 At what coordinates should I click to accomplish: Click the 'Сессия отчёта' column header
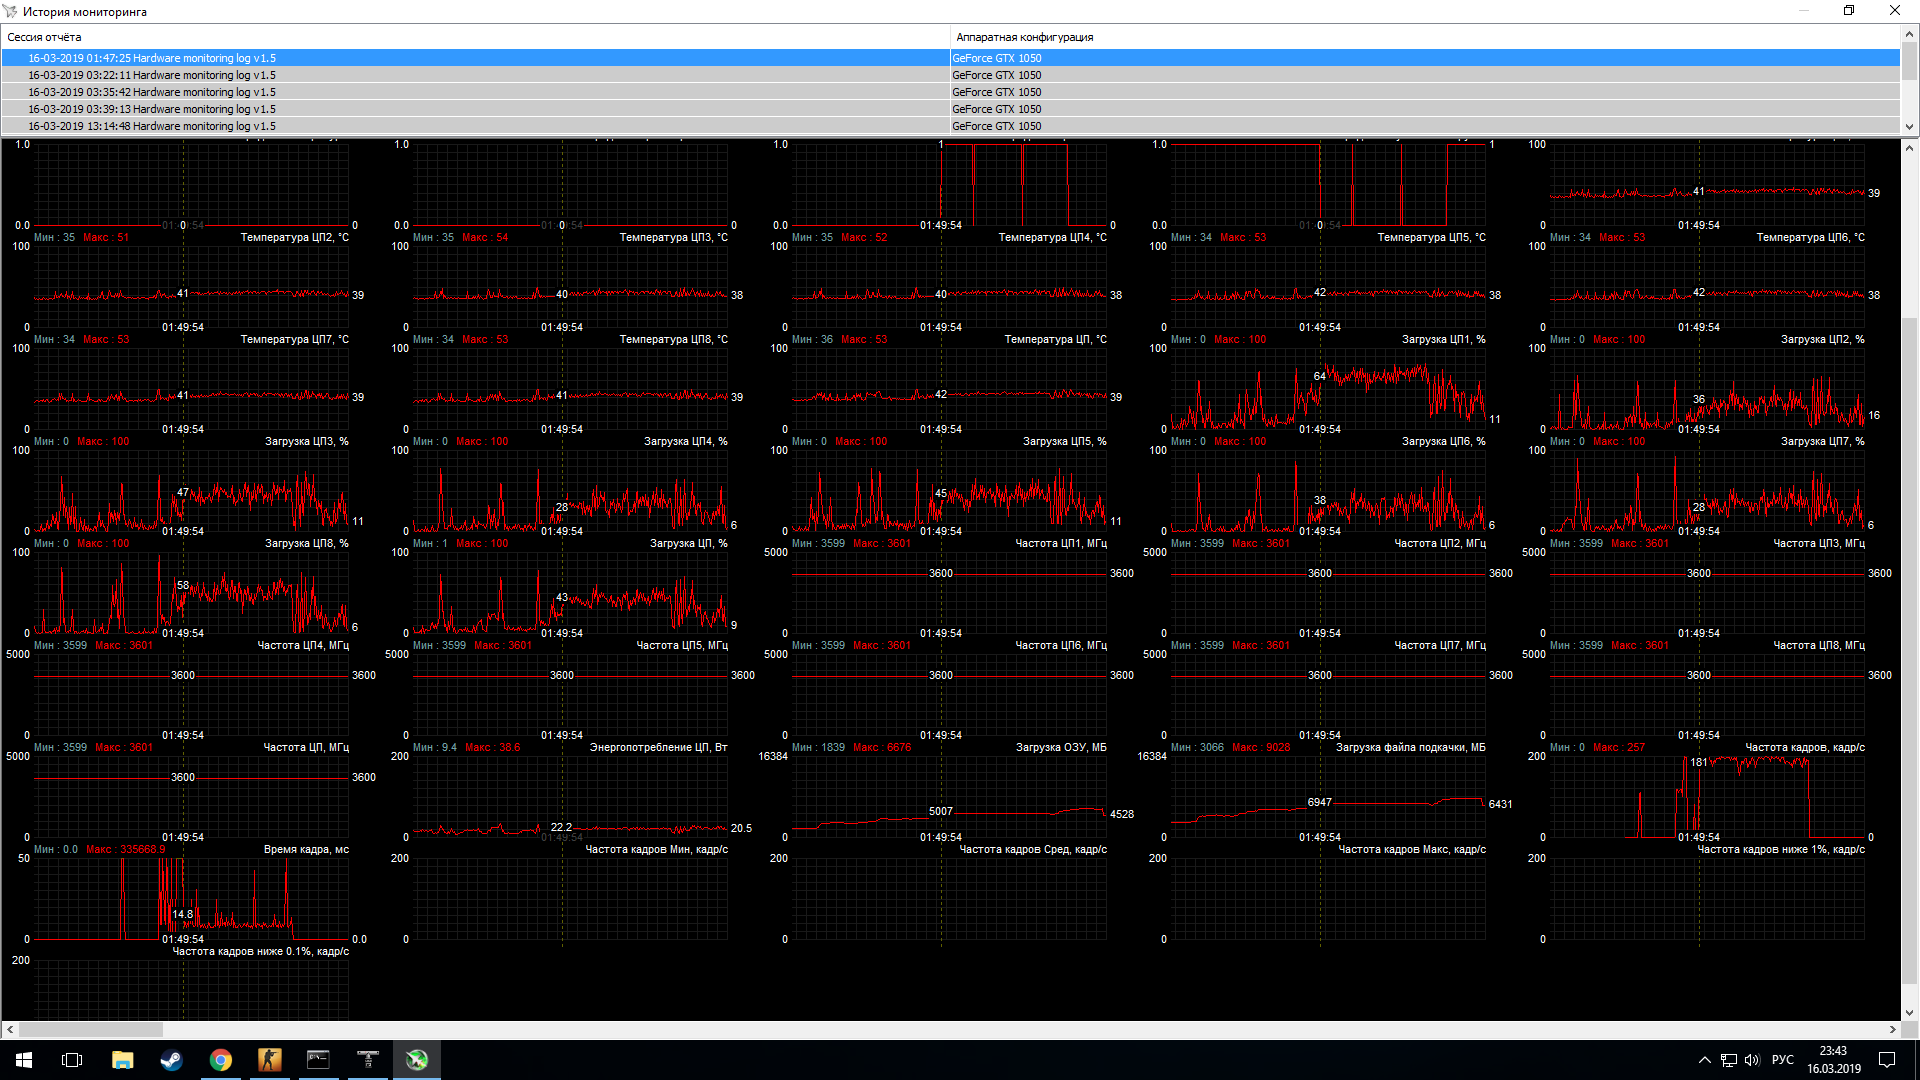pyautogui.click(x=475, y=37)
